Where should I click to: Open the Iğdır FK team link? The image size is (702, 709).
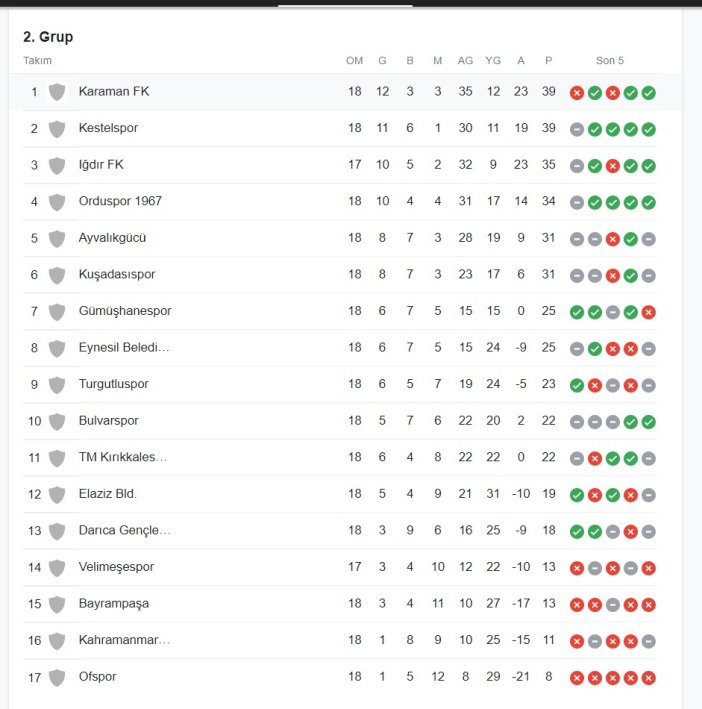(x=101, y=165)
